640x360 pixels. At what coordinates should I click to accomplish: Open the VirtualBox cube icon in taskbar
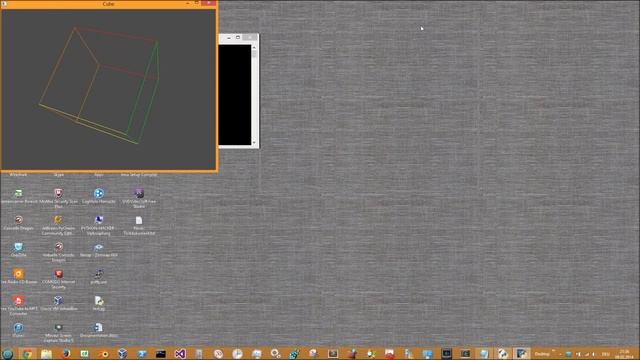click(122, 354)
